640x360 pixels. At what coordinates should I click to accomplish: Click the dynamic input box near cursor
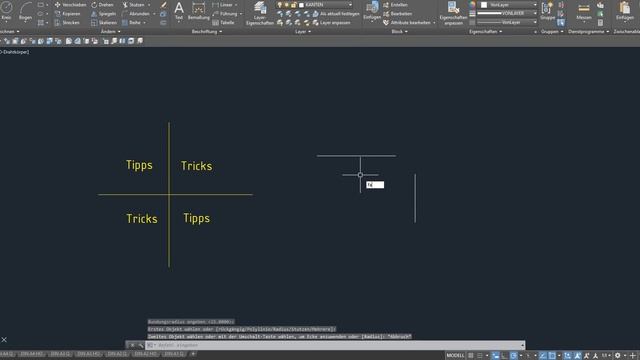tap(375, 185)
